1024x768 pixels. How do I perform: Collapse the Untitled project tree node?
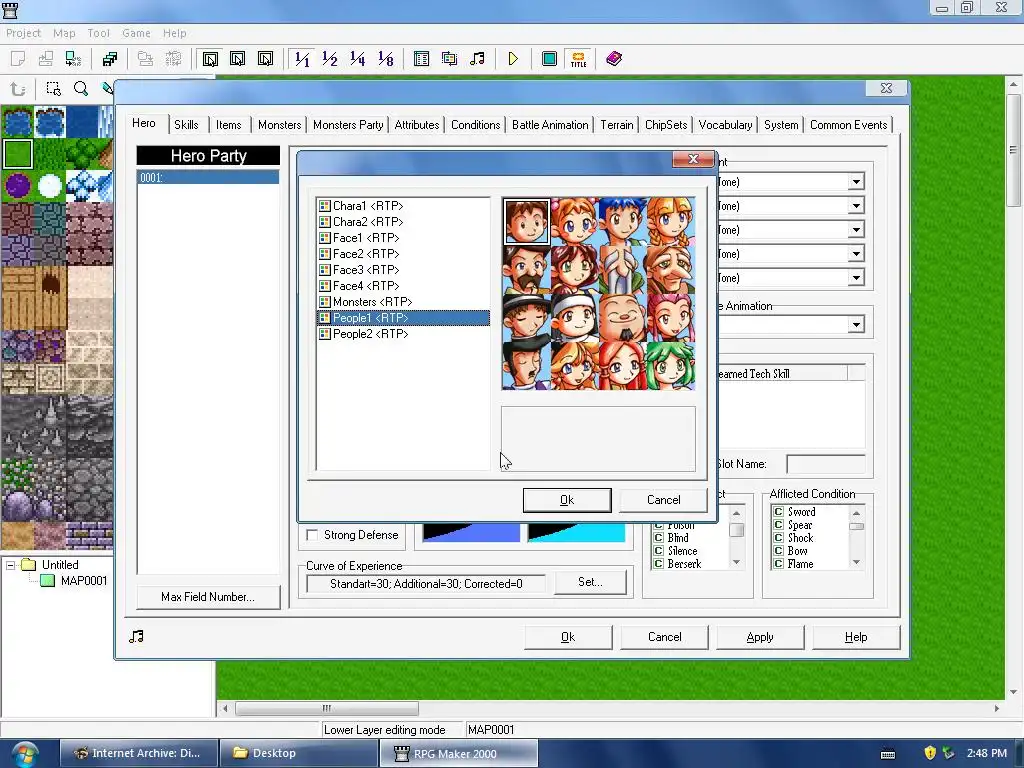(x=10, y=565)
